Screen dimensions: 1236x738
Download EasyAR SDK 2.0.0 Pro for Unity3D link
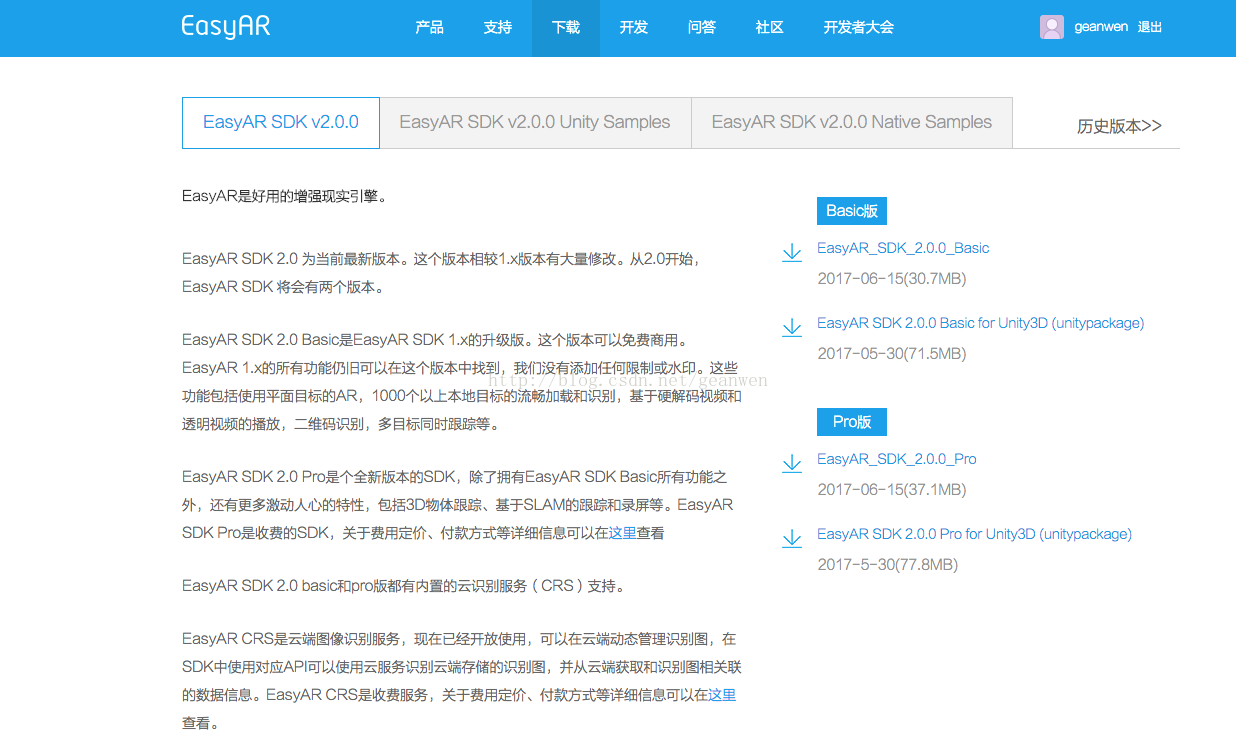tap(974, 534)
